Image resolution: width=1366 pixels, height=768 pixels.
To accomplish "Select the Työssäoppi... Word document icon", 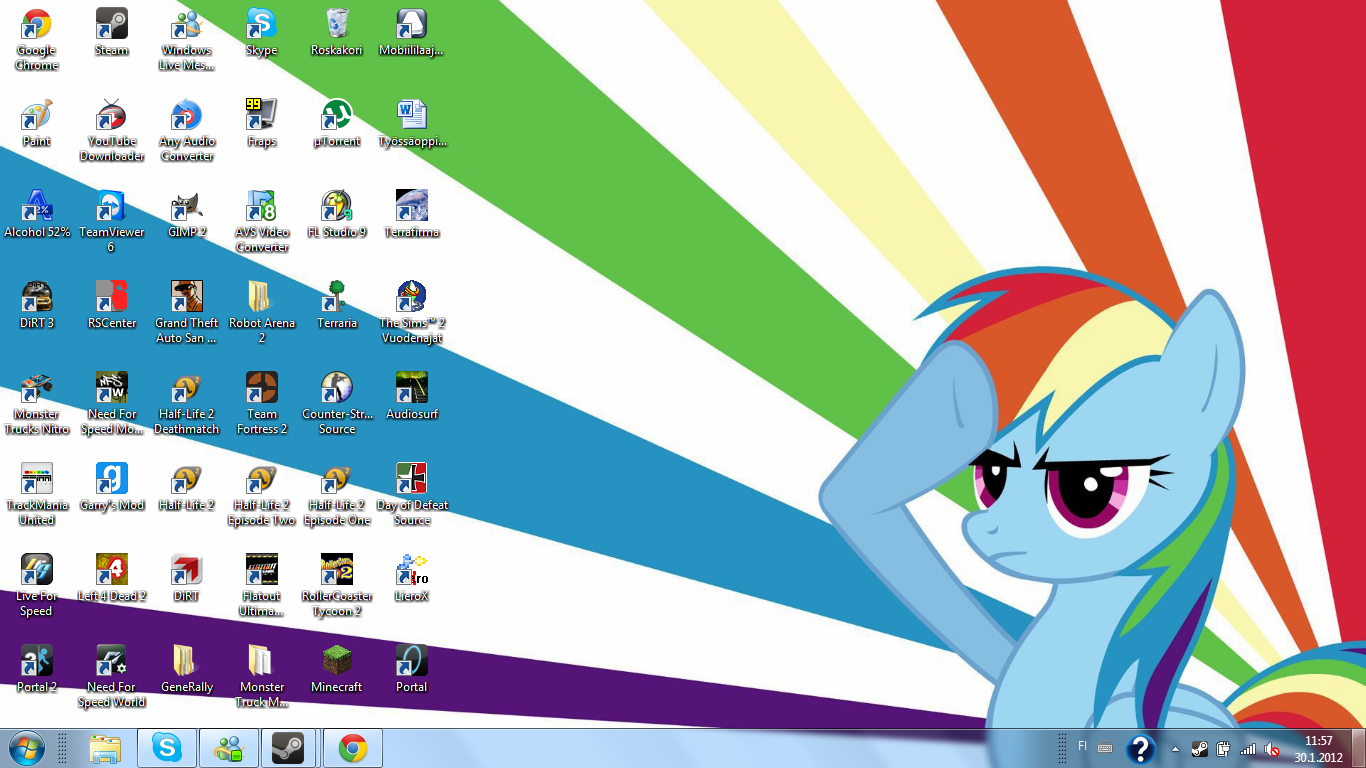I will tap(412, 124).
